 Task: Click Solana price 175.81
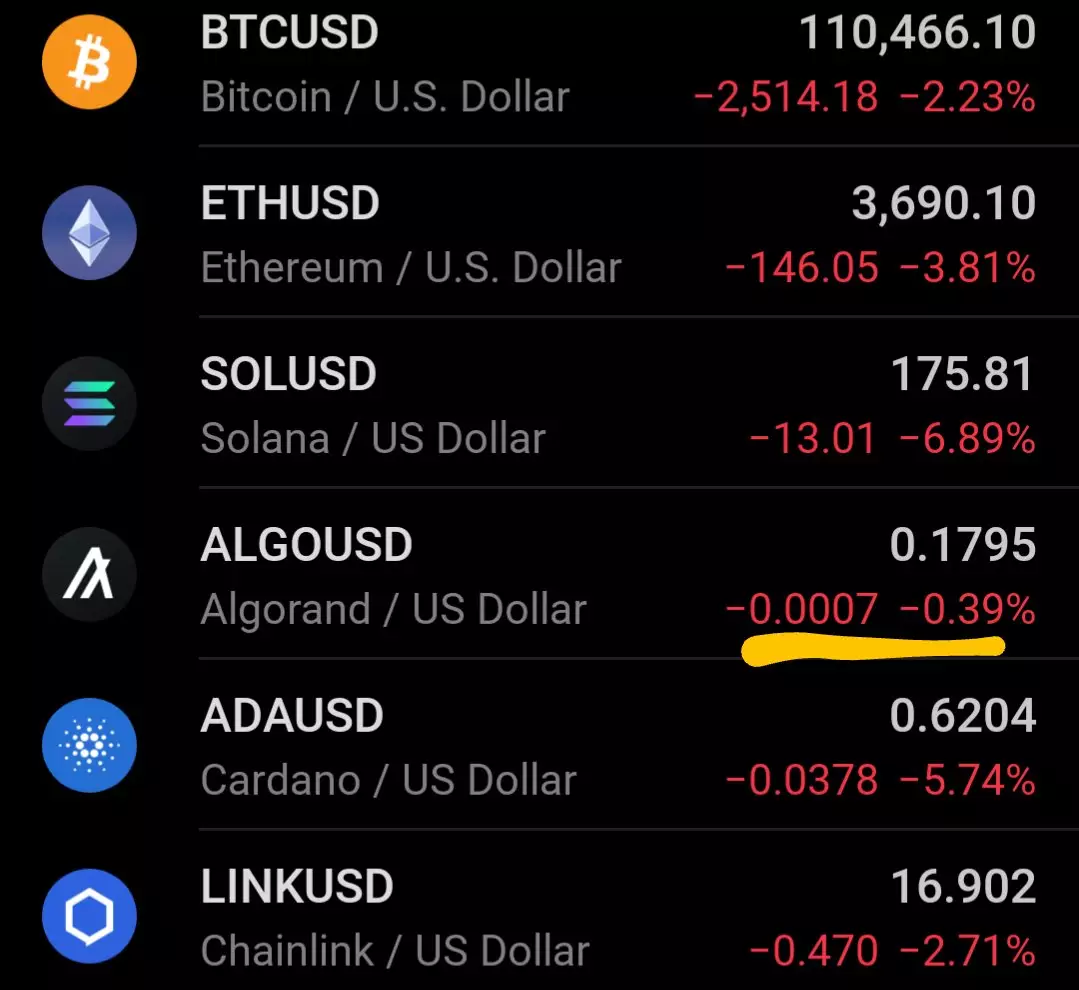tap(962, 375)
